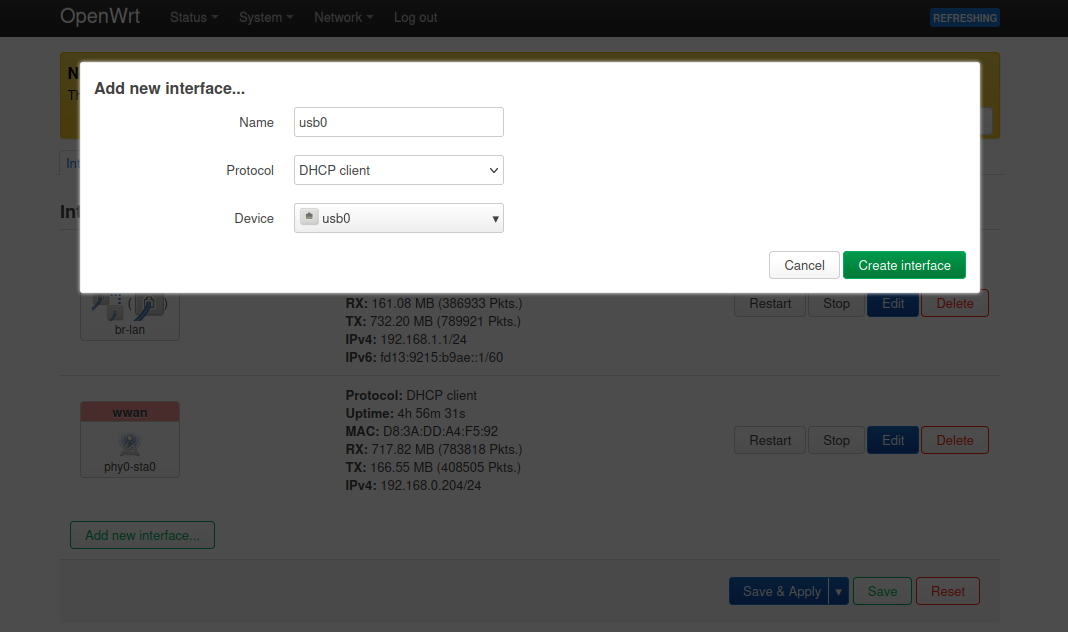1068x632 pixels.
Task: Click the device icon beside usb0 in Device selector
Action: 308,217
